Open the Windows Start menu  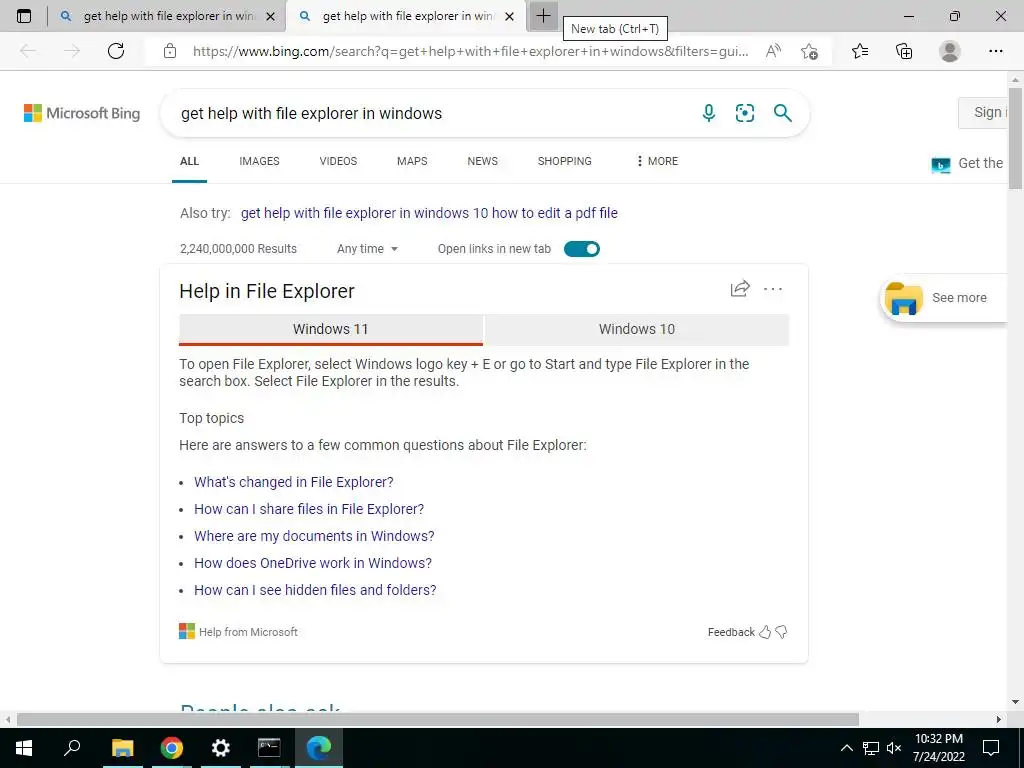tap(24, 747)
